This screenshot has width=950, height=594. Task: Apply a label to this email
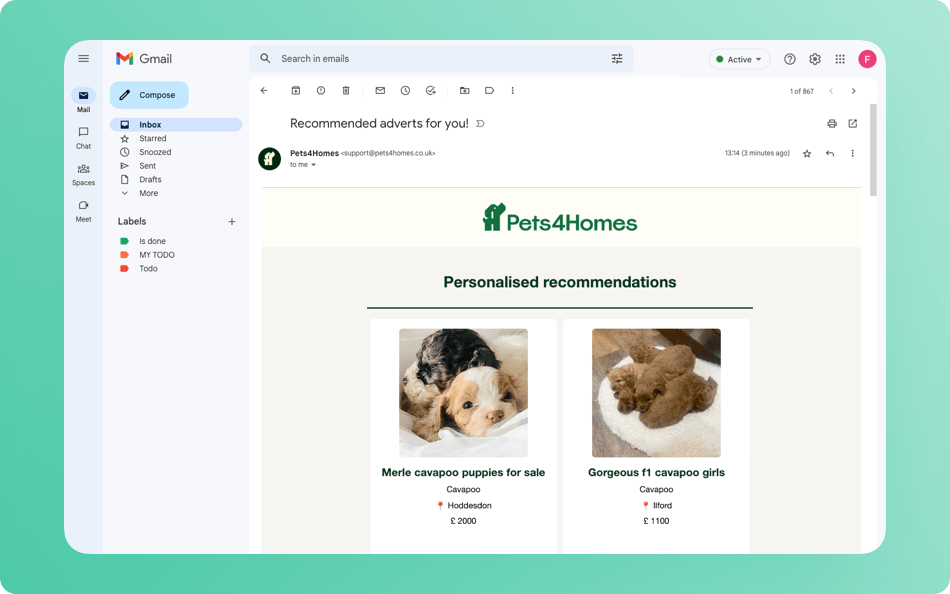pos(490,91)
